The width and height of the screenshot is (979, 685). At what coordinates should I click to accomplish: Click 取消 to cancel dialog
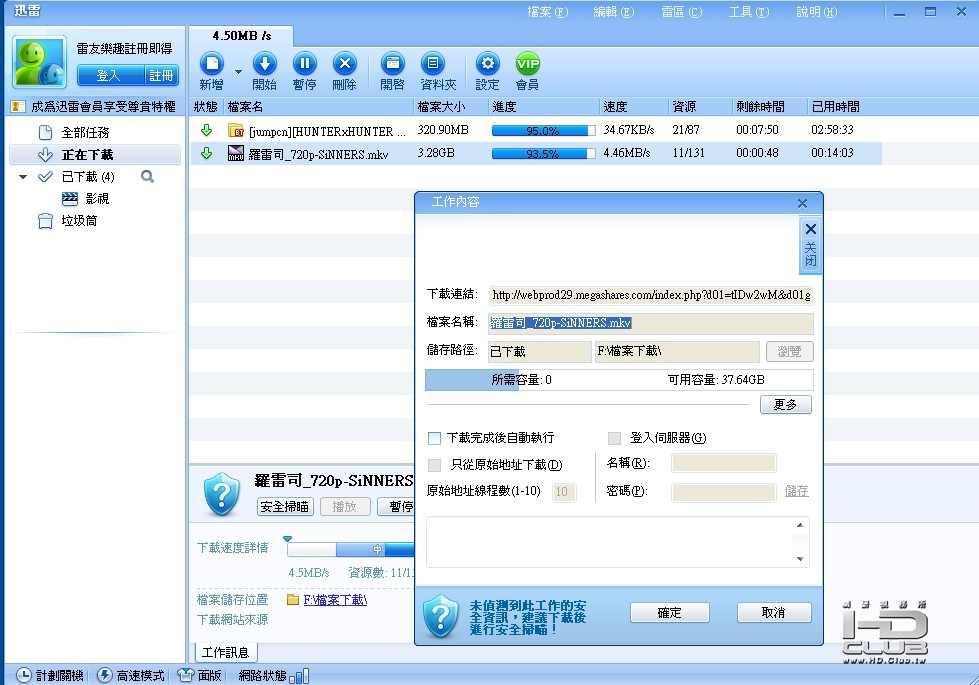point(774,613)
